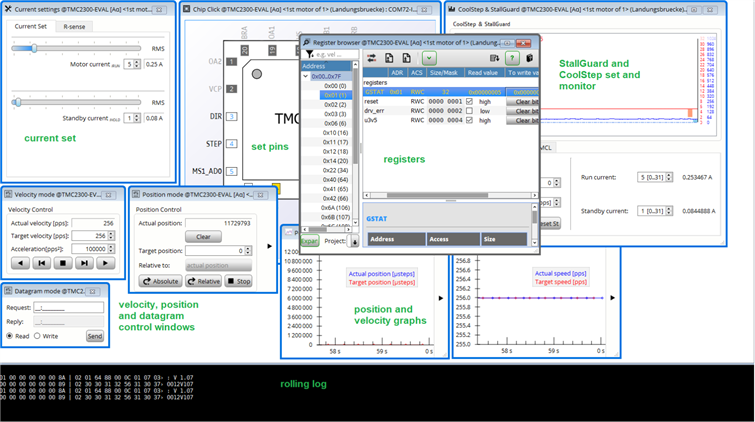The image size is (755, 422).
Task: Click the green help question-mark icon
Action: [x=512, y=59]
